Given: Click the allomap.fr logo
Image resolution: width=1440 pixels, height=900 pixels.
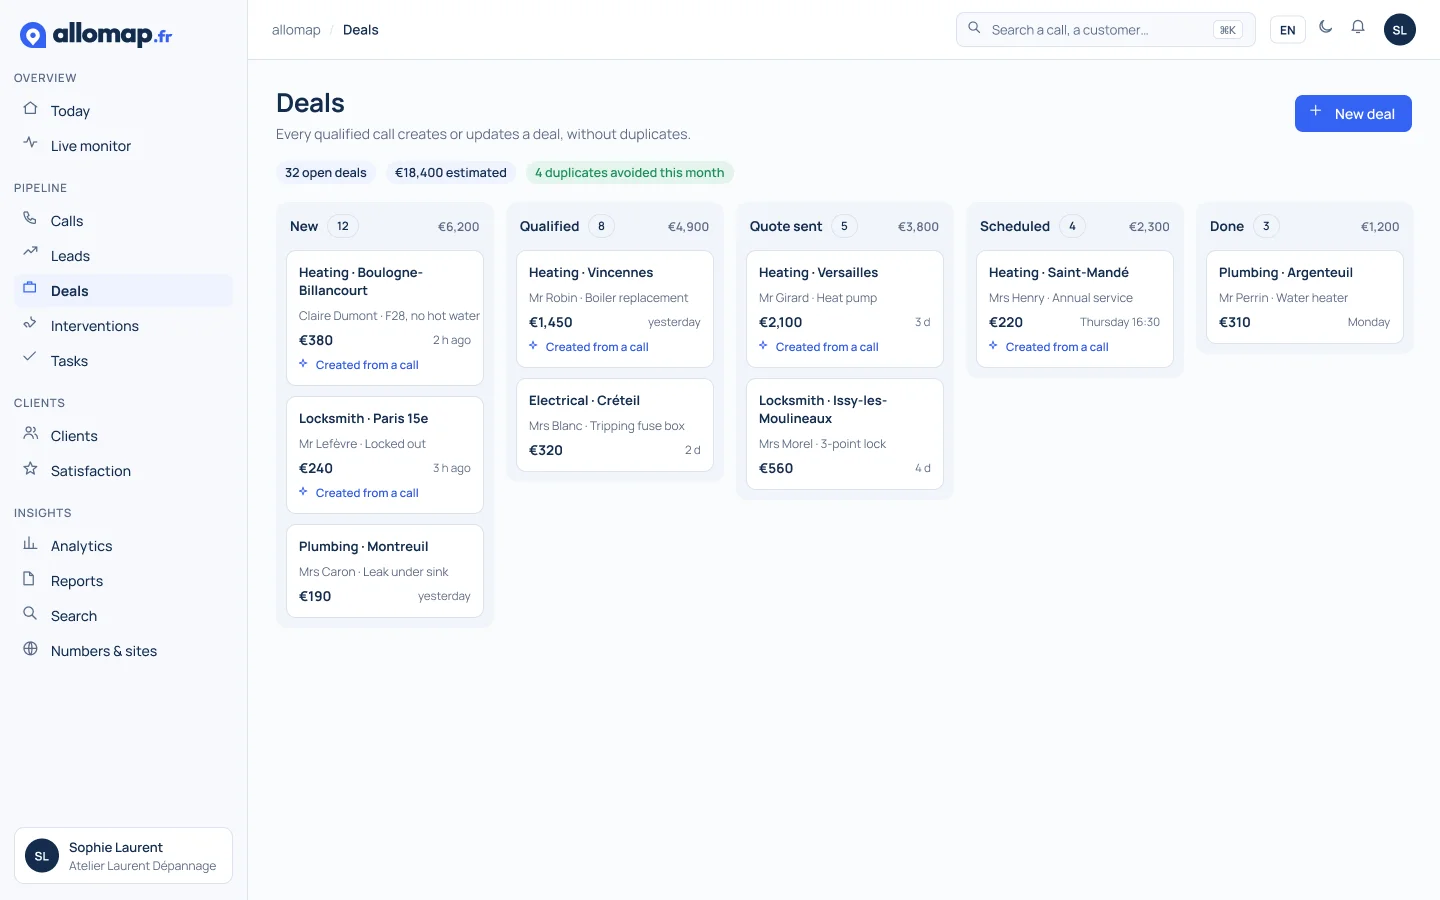Looking at the screenshot, I should (96, 35).
